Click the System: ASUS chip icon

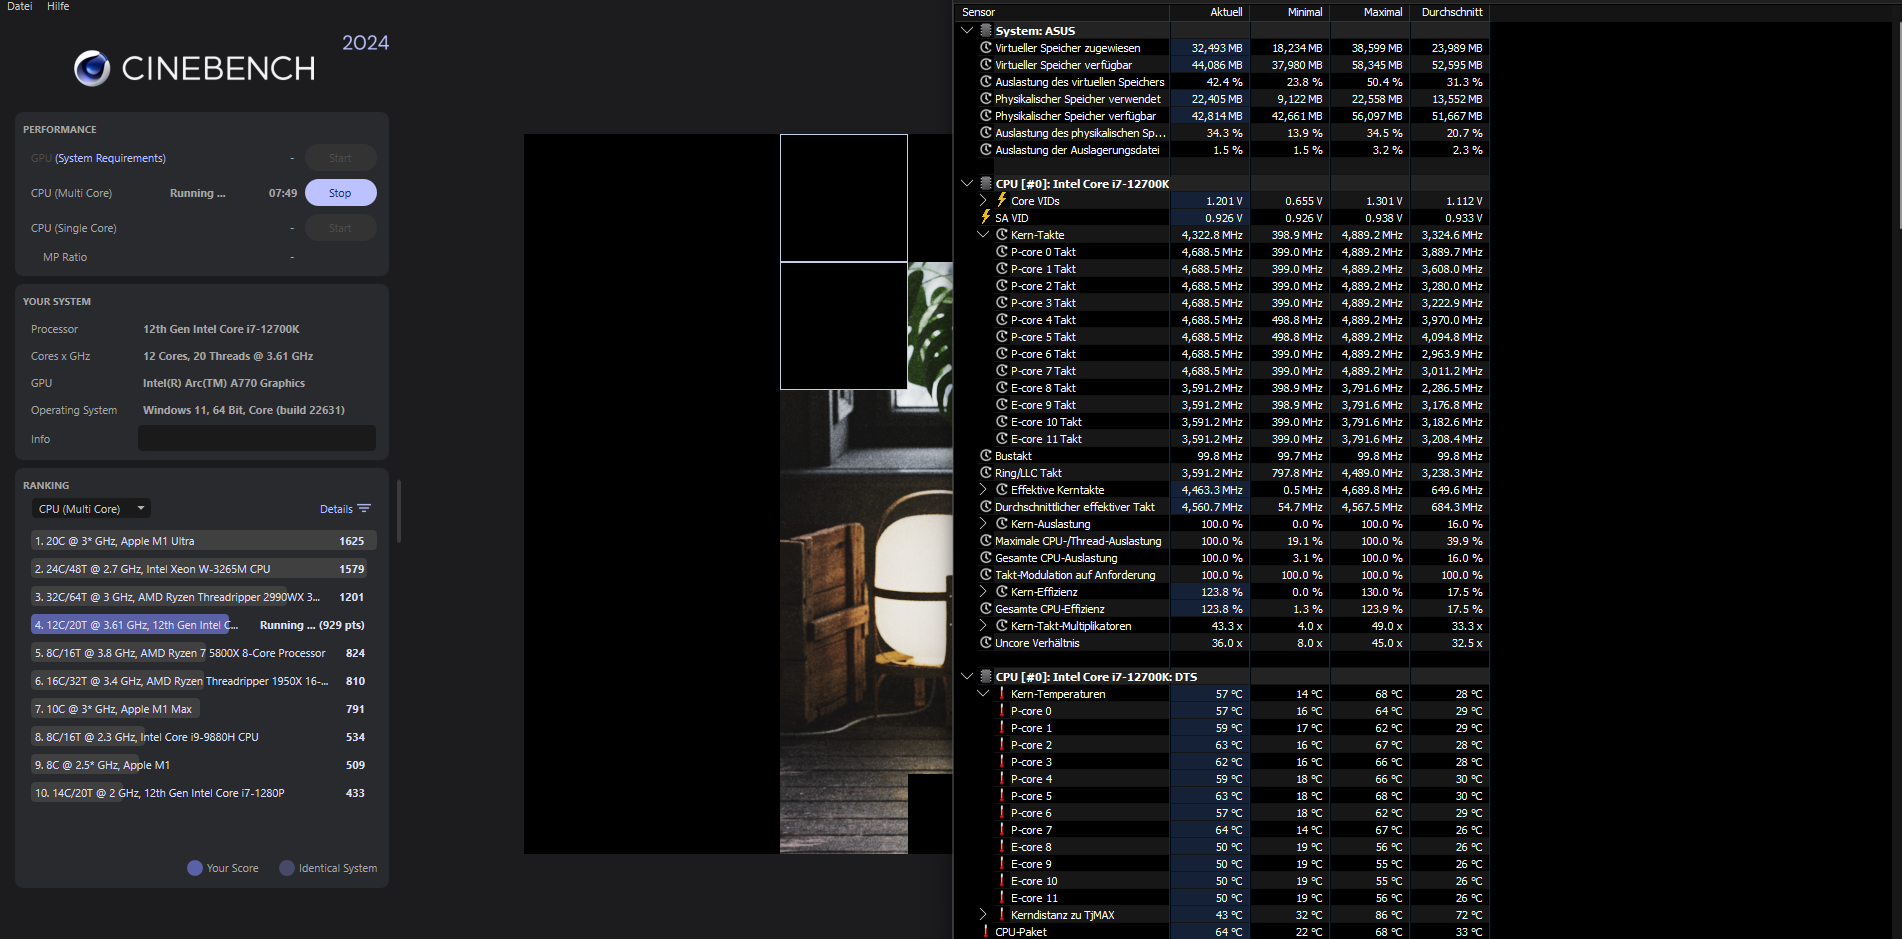(986, 31)
